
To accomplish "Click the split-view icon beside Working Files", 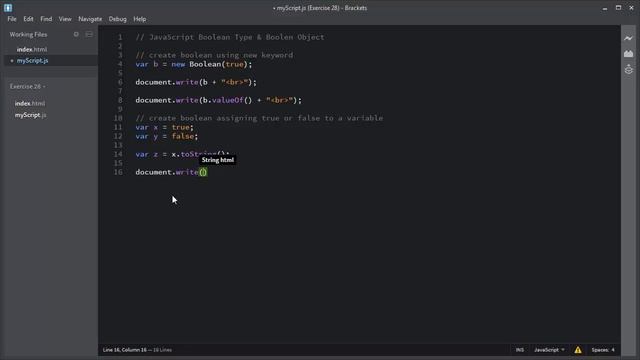I will coord(89,34).
